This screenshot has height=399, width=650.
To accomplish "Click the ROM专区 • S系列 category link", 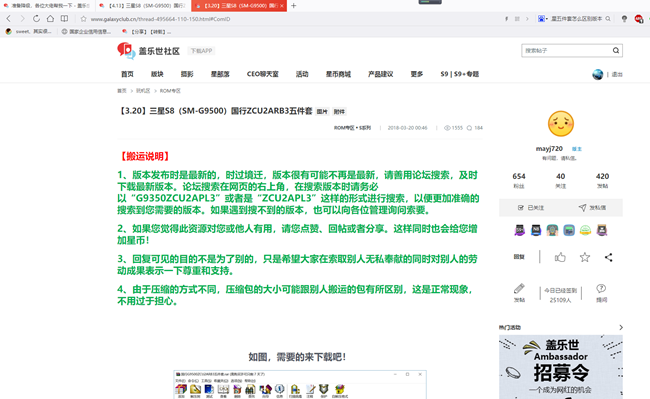I will pos(352,128).
